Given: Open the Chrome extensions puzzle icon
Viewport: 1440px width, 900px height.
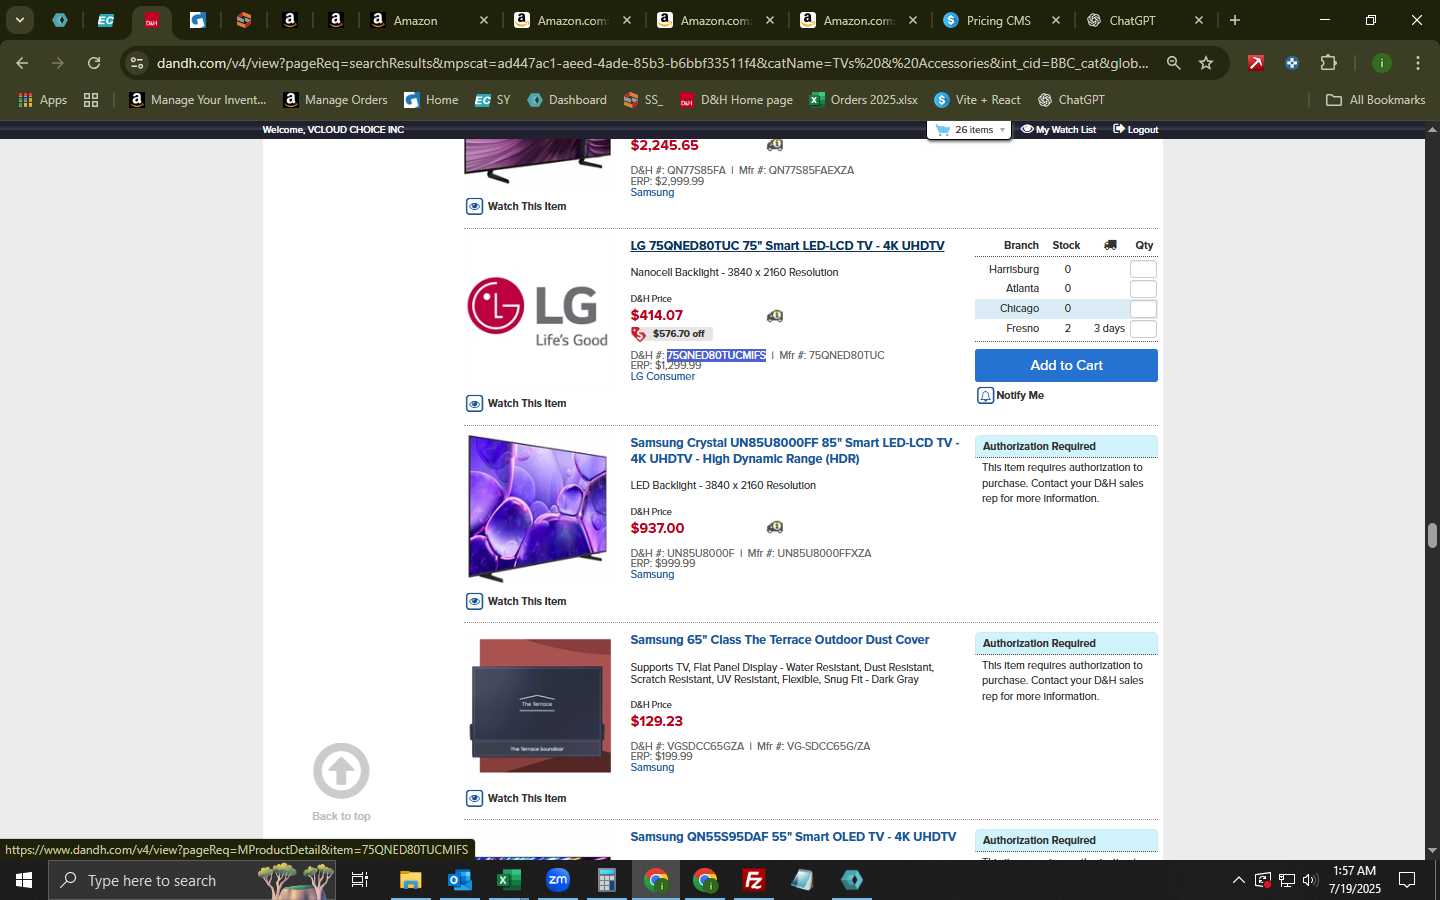Looking at the screenshot, I should click(x=1328, y=63).
